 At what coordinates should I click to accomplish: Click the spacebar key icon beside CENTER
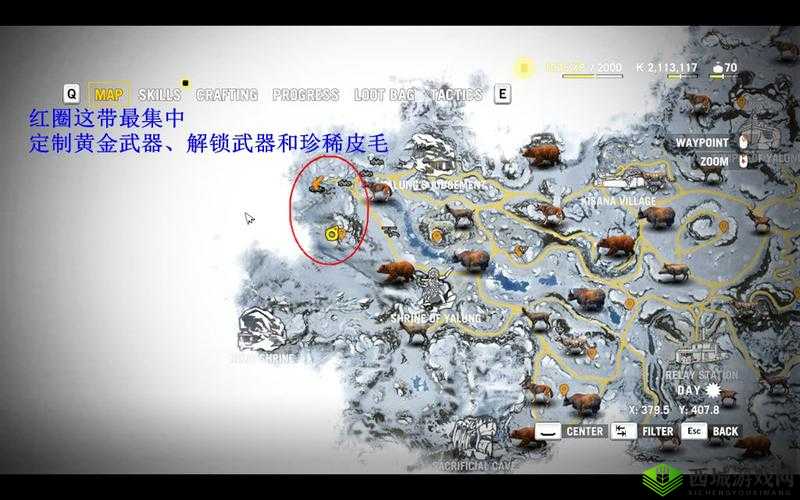(x=548, y=431)
